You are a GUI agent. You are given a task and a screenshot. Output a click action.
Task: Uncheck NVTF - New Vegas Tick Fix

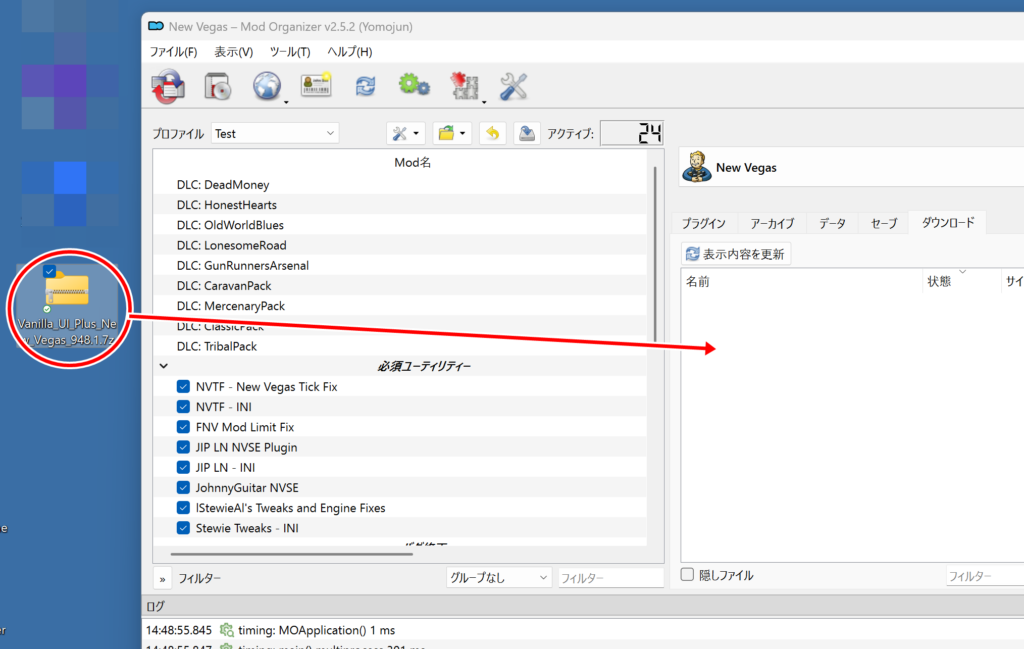click(x=183, y=387)
